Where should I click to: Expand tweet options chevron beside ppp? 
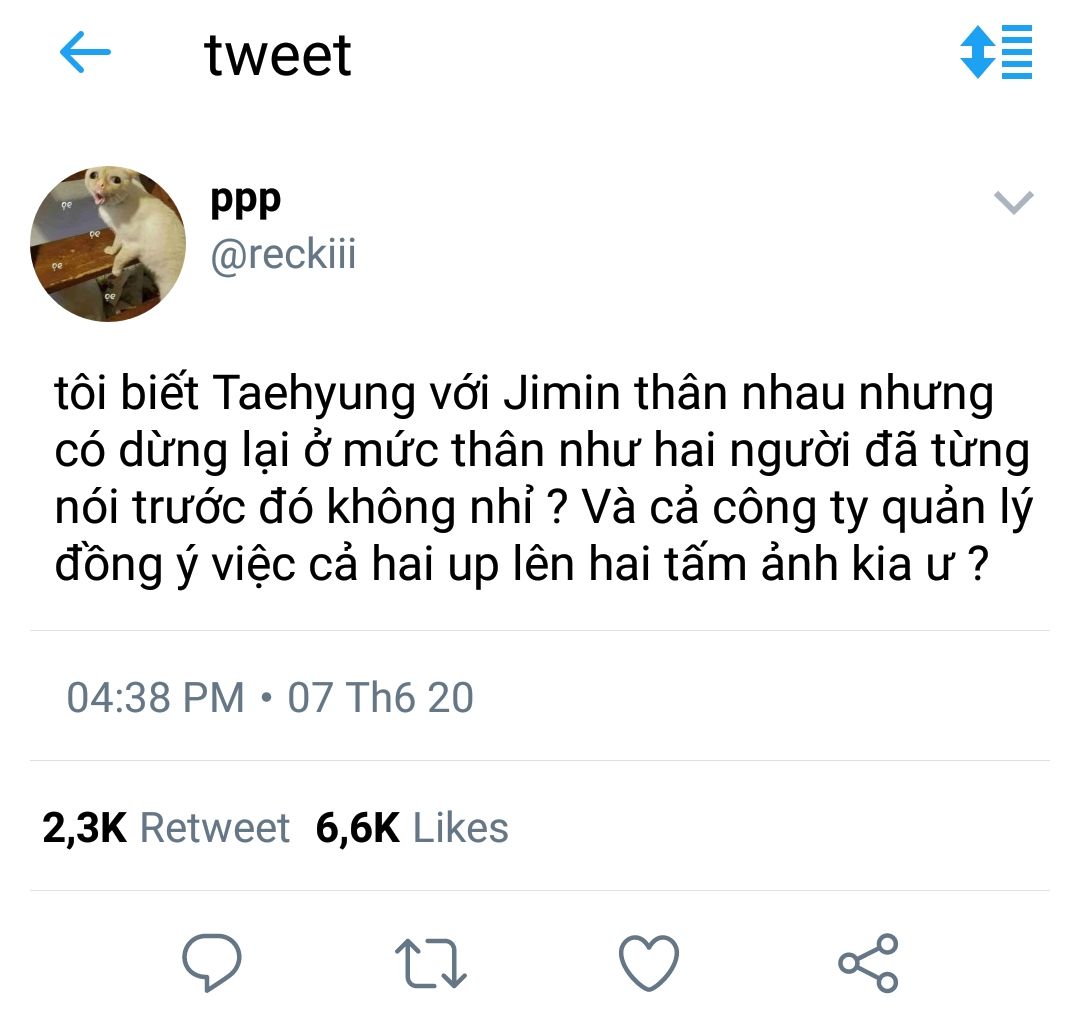pyautogui.click(x=1014, y=202)
